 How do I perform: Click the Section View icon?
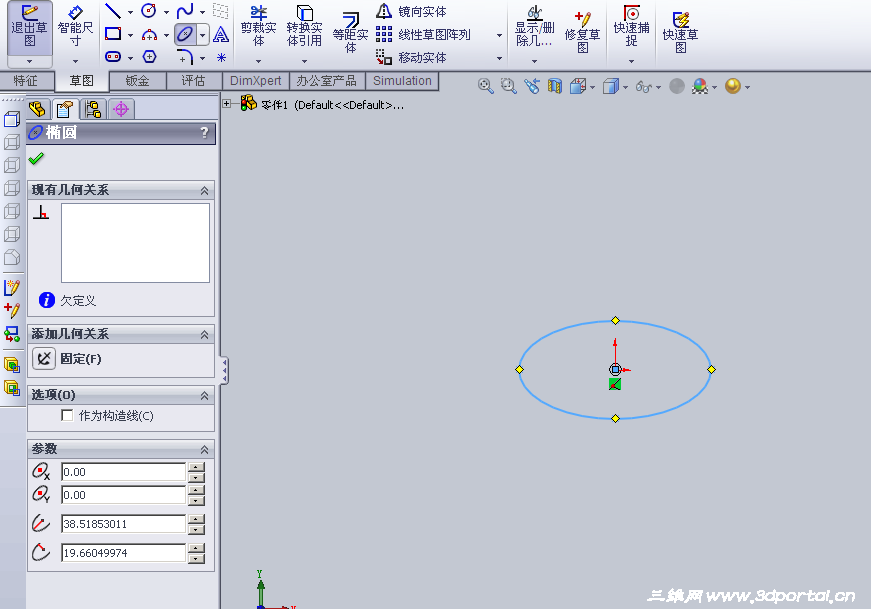554,86
